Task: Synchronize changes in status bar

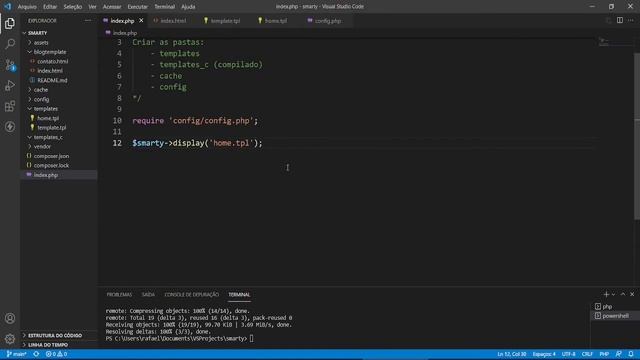Action: [x=36, y=354]
